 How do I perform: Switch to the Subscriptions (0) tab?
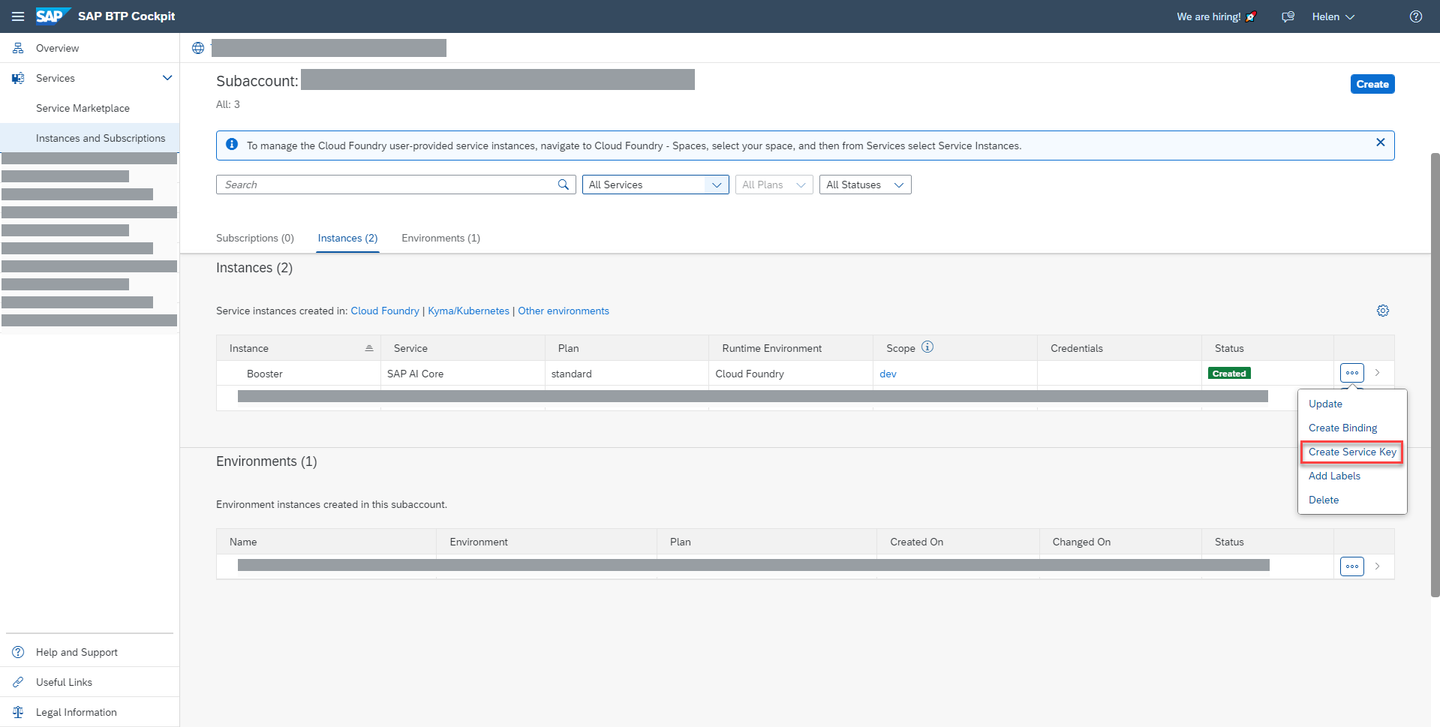click(x=255, y=238)
